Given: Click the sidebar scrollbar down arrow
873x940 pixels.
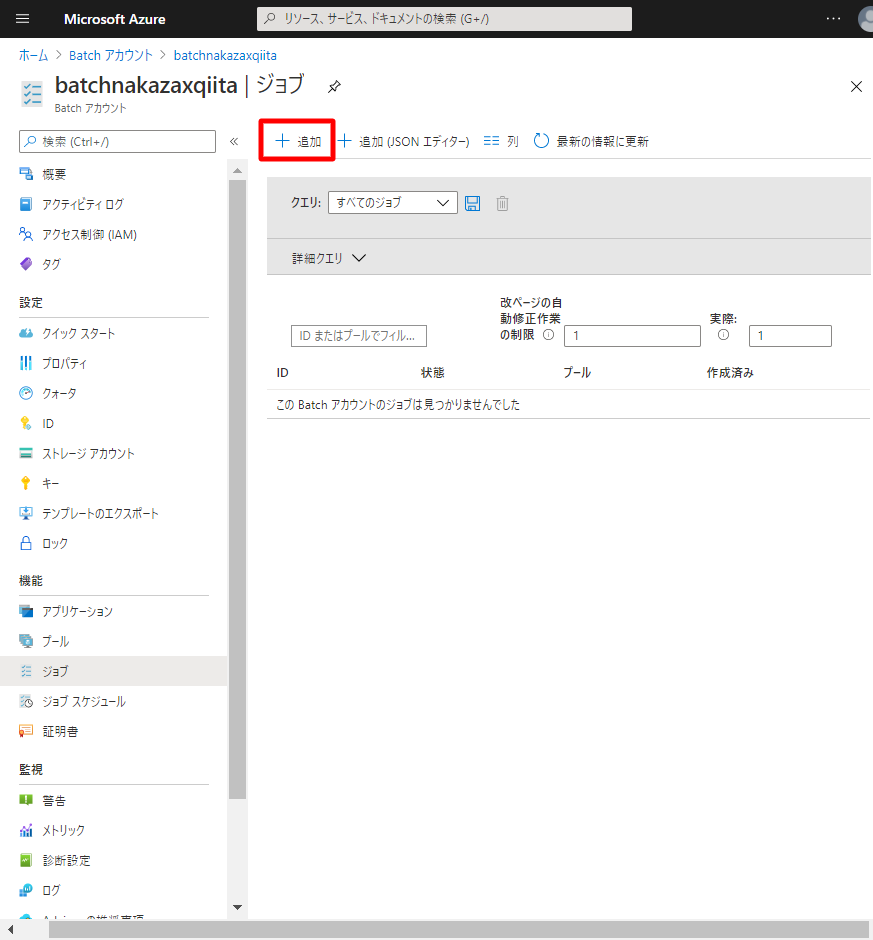Looking at the screenshot, I should click(237, 908).
